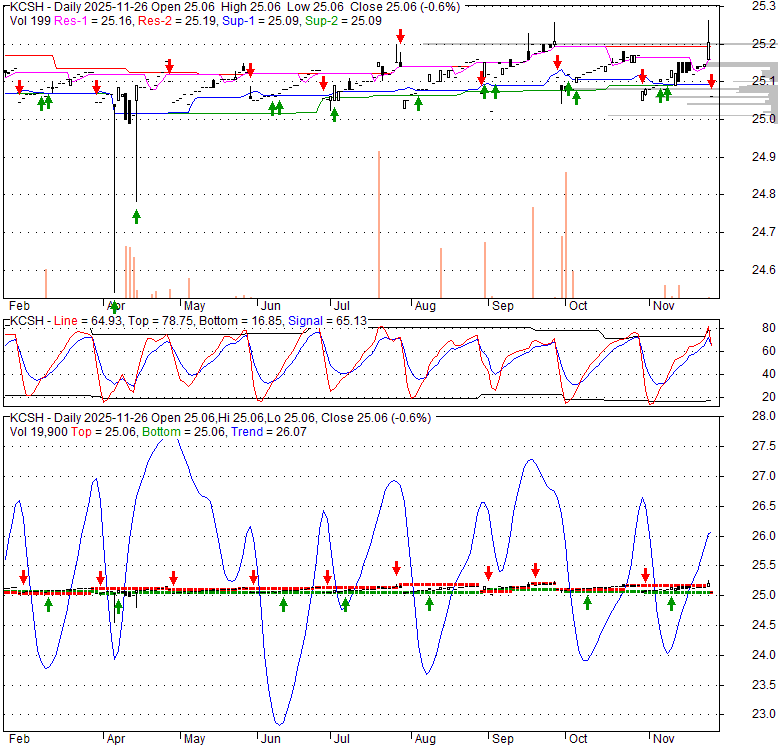Click Nov label on the bottom panel axis
Image resolution: width=780 pixels, height=745 pixels.
click(662, 739)
